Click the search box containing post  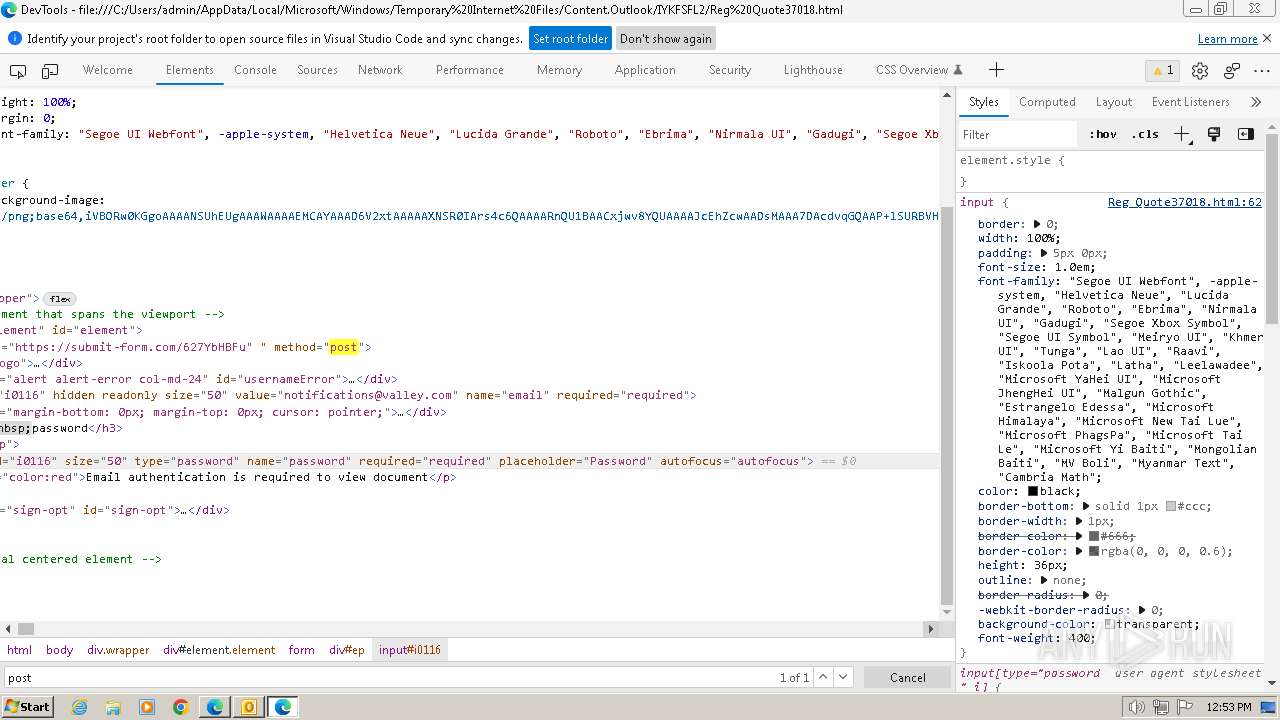[390, 677]
